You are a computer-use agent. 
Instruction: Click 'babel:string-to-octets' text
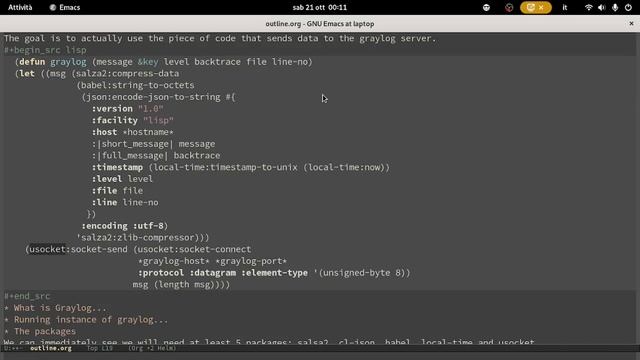[x=138, y=85]
